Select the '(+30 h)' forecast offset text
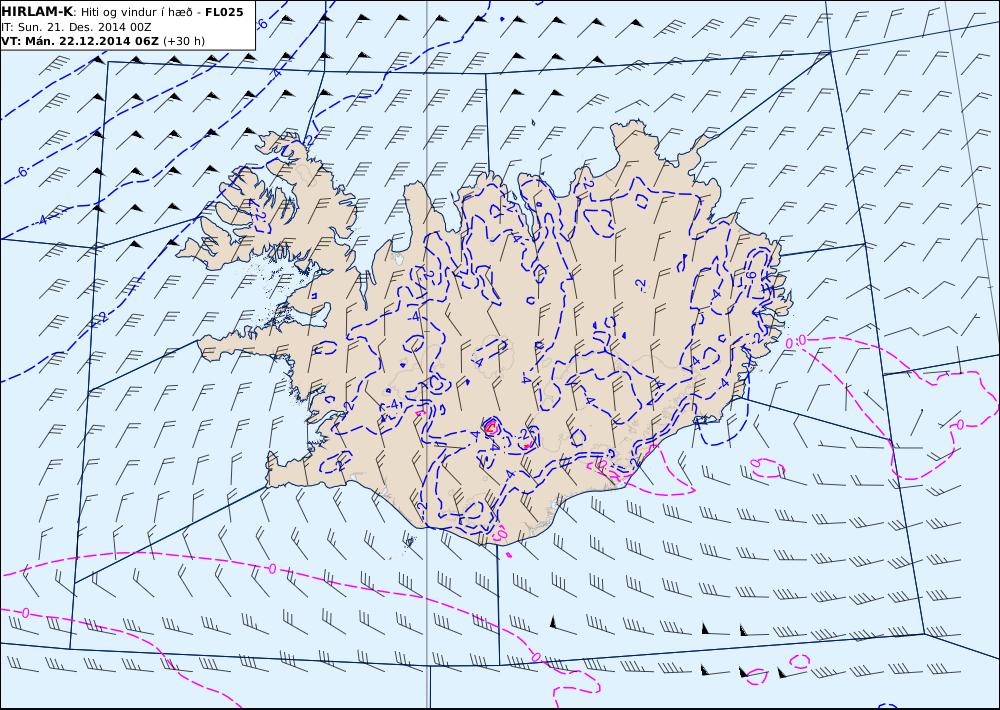Image resolution: width=1000 pixels, height=710 pixels. pos(184,41)
